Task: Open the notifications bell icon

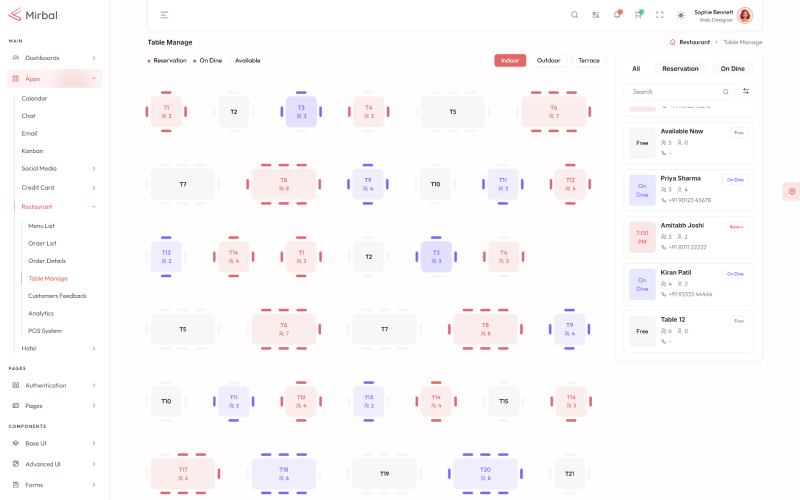Action: click(x=617, y=15)
